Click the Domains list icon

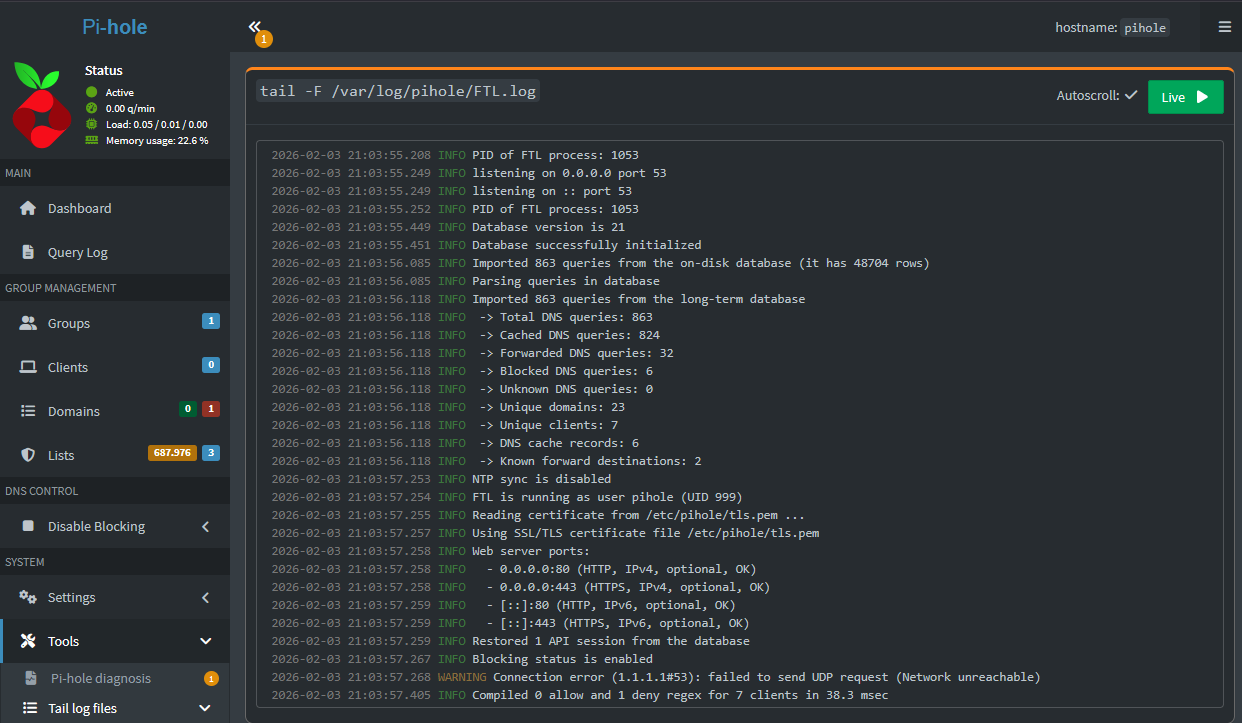click(x=28, y=412)
